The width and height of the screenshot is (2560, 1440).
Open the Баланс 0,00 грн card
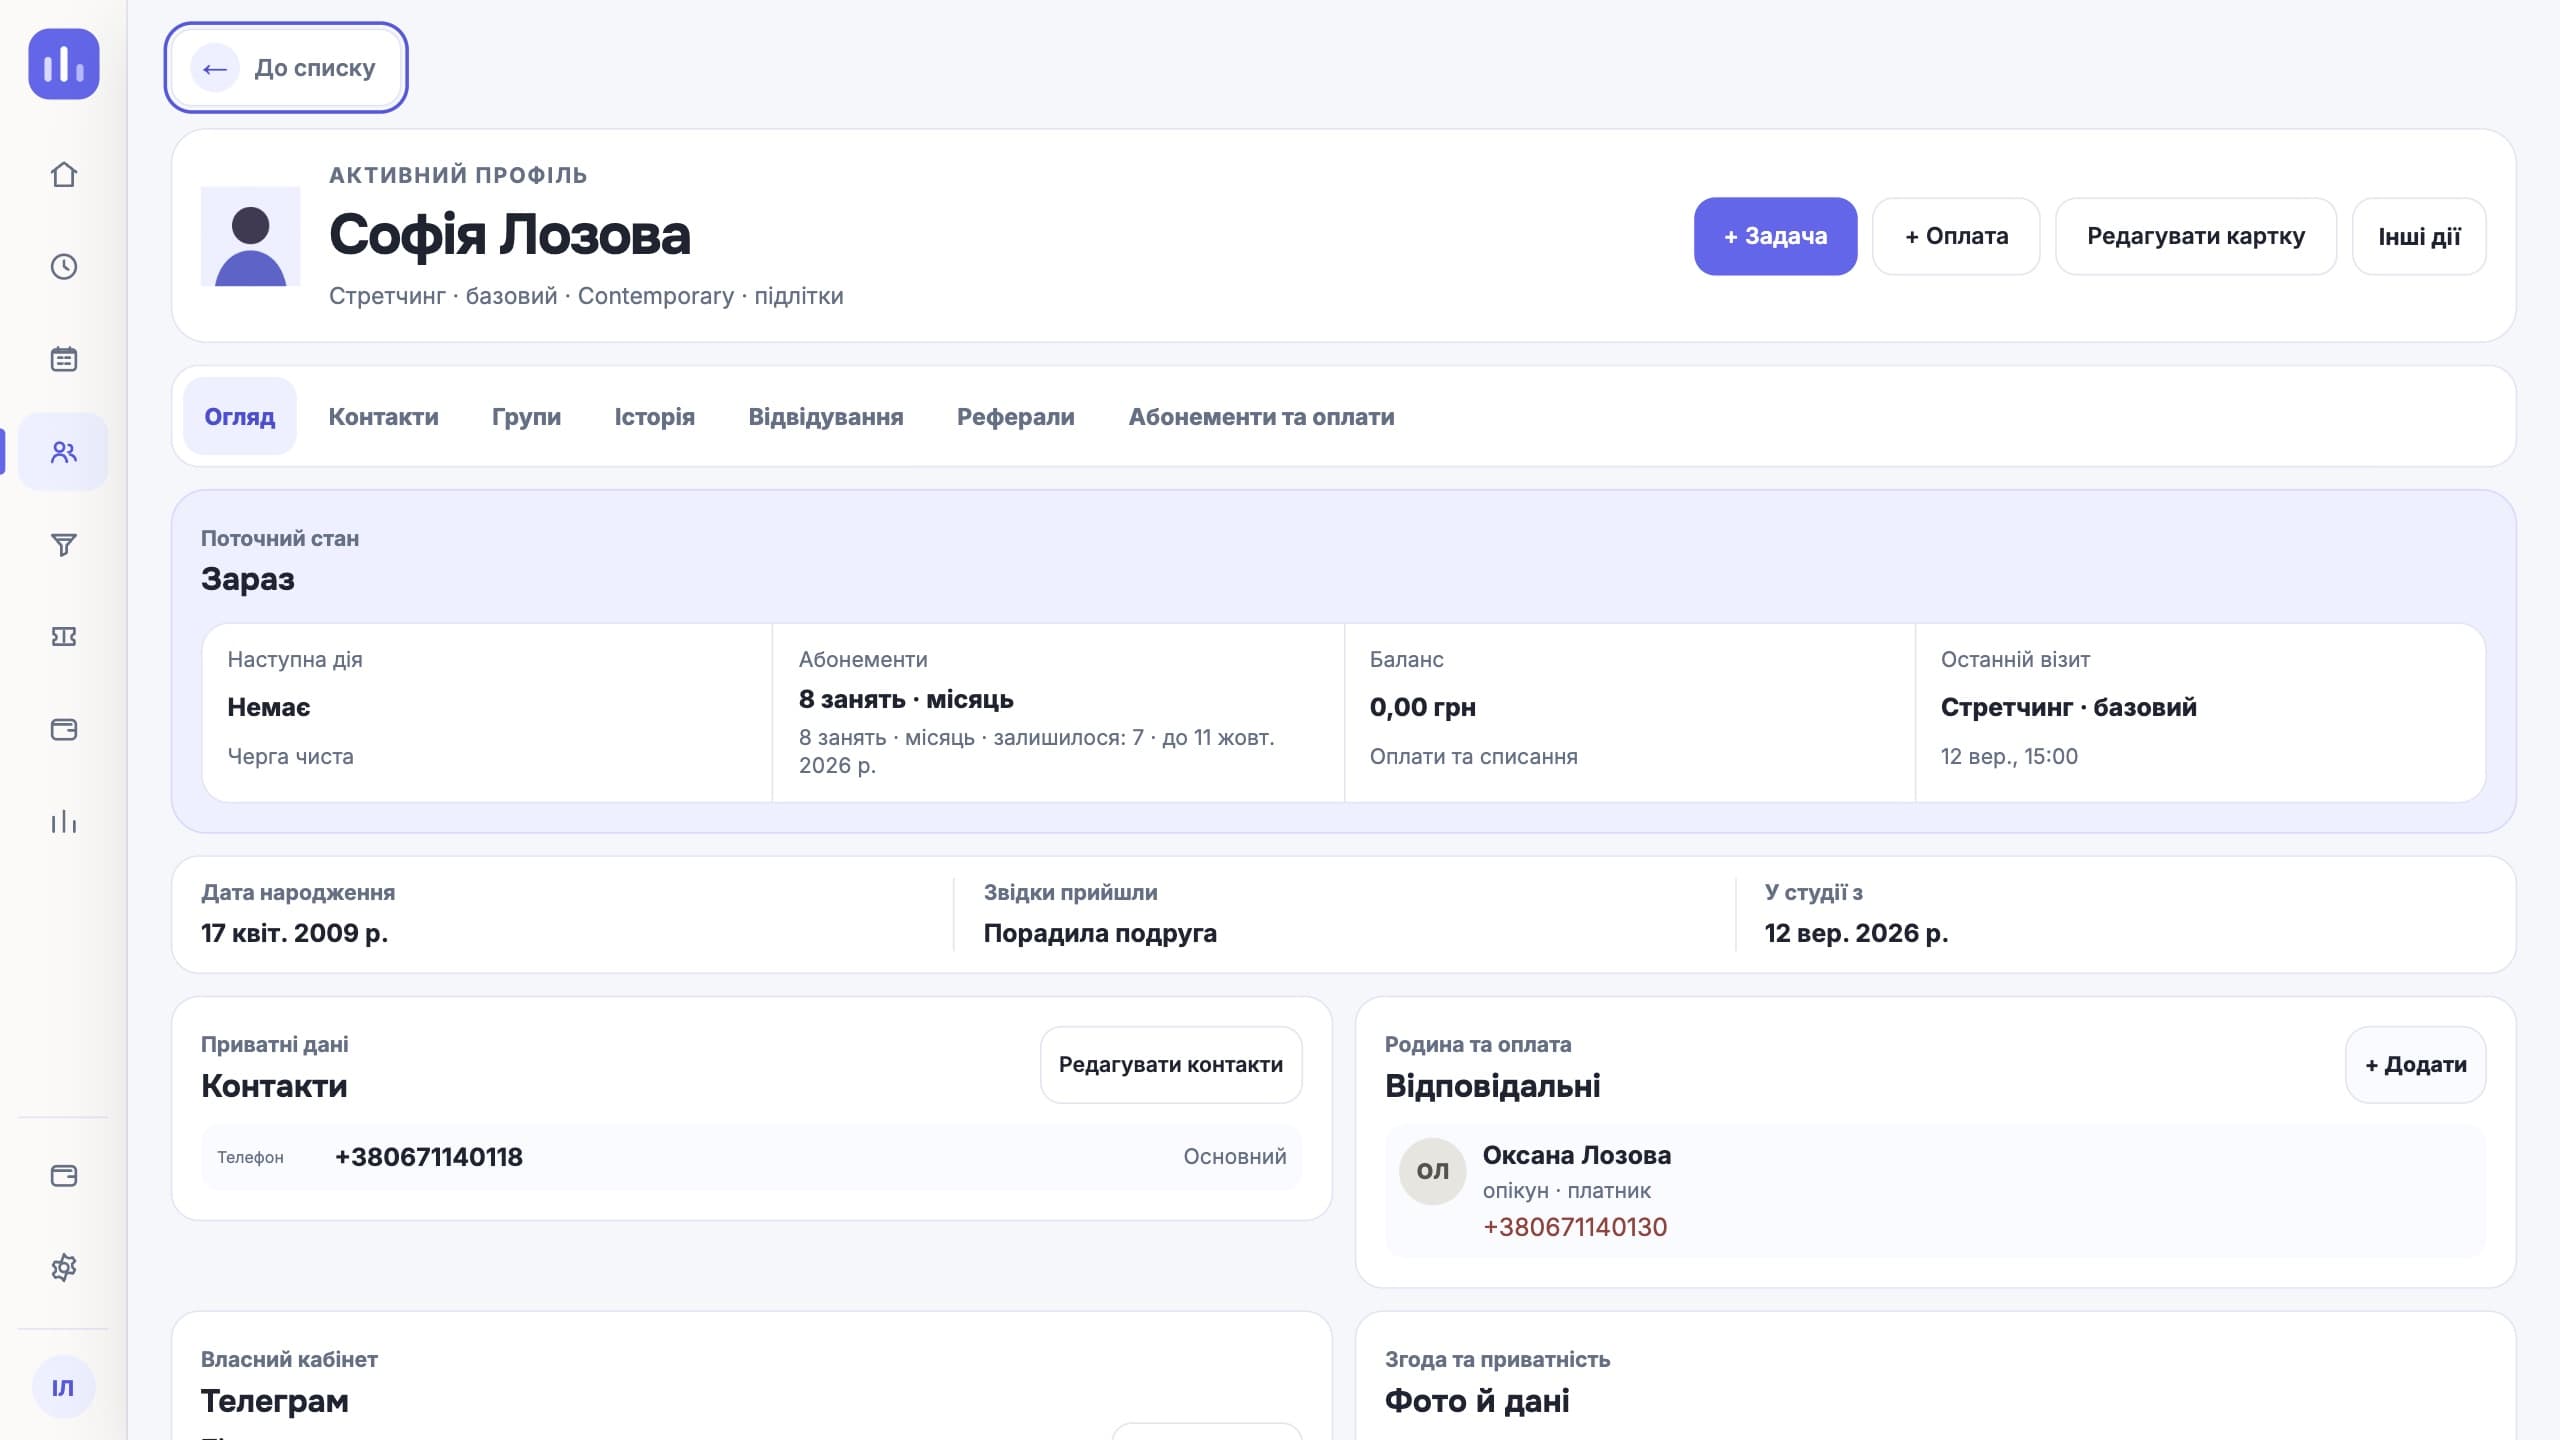pyautogui.click(x=1629, y=712)
